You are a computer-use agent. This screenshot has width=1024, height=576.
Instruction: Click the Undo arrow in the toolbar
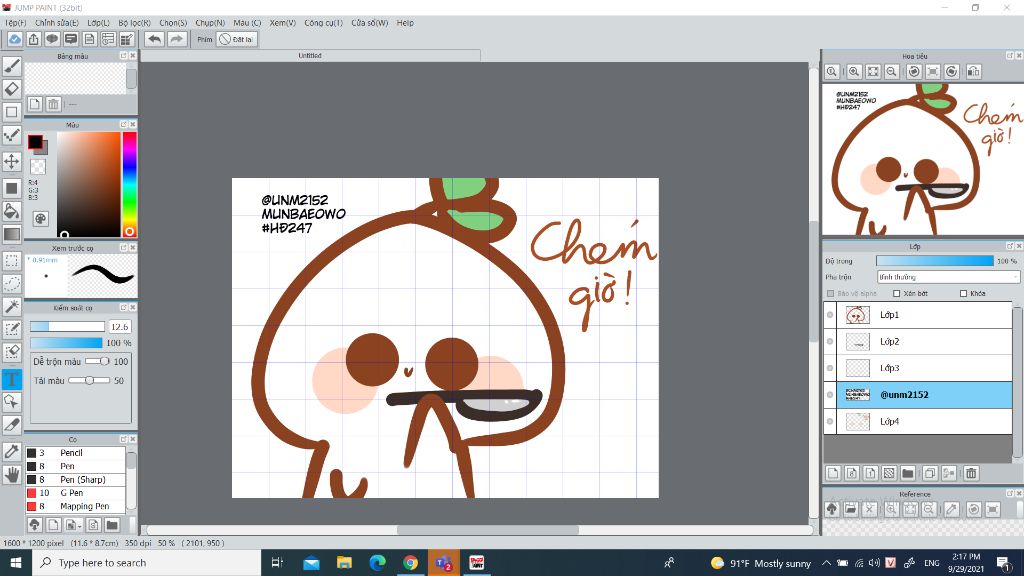click(154, 39)
